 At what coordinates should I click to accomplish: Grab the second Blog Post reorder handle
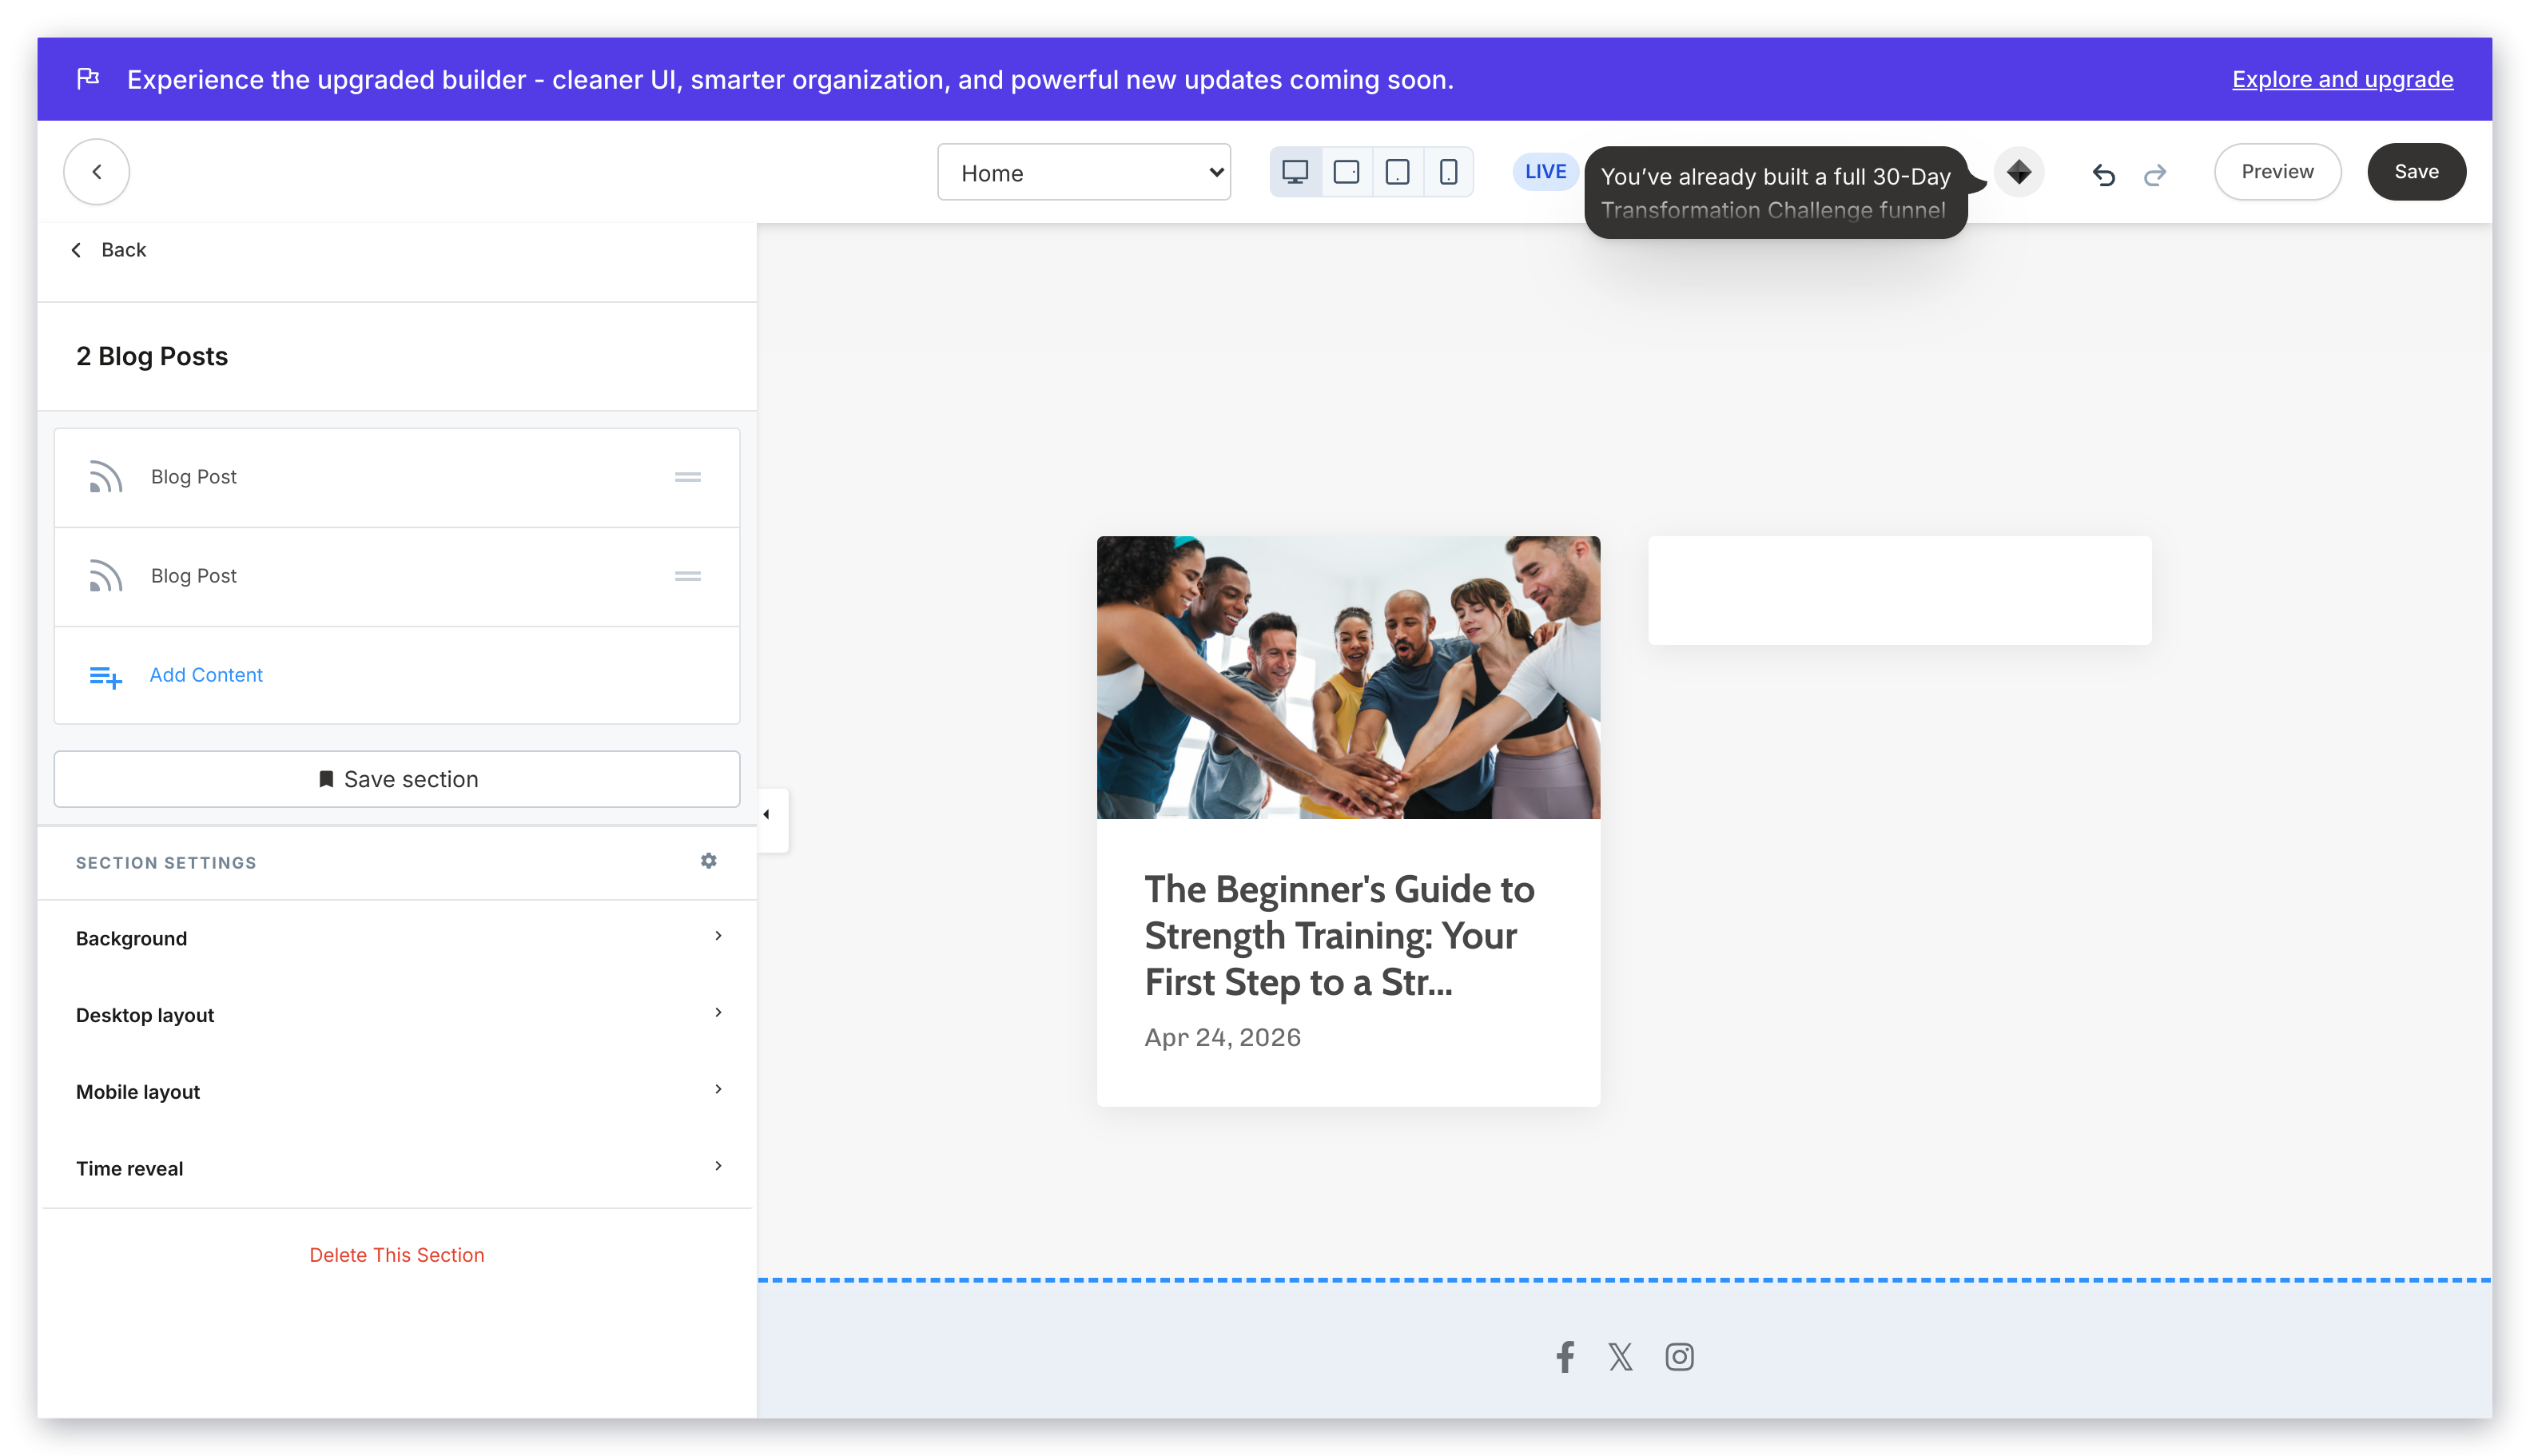(687, 576)
